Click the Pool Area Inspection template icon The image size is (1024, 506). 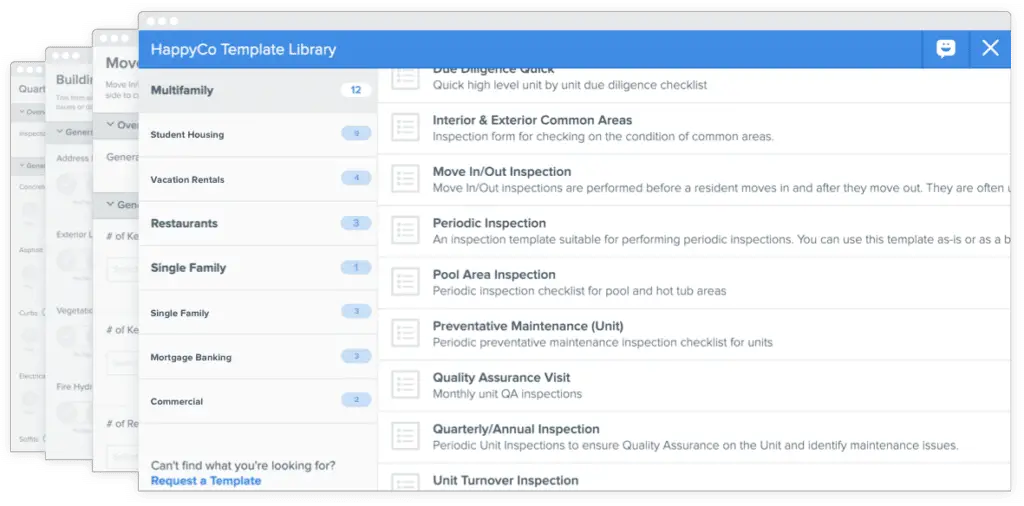[406, 281]
